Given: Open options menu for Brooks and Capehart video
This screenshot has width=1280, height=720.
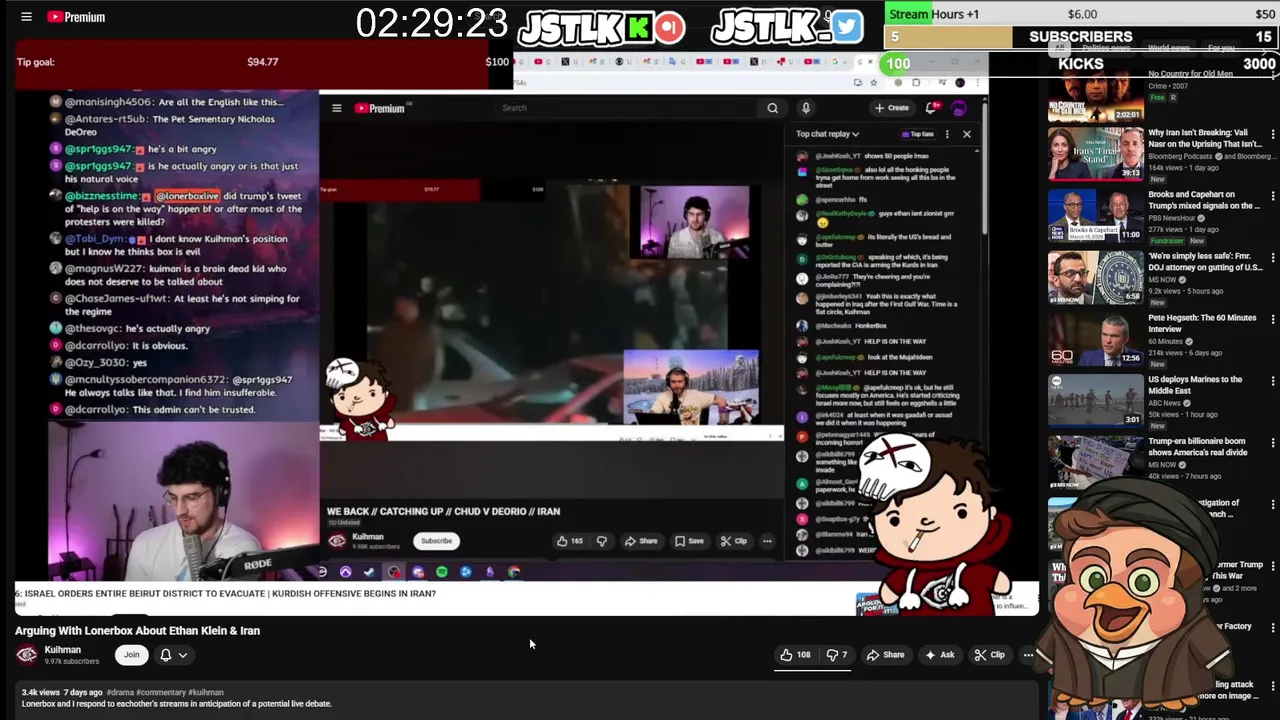Looking at the screenshot, I should pos(1273,196).
